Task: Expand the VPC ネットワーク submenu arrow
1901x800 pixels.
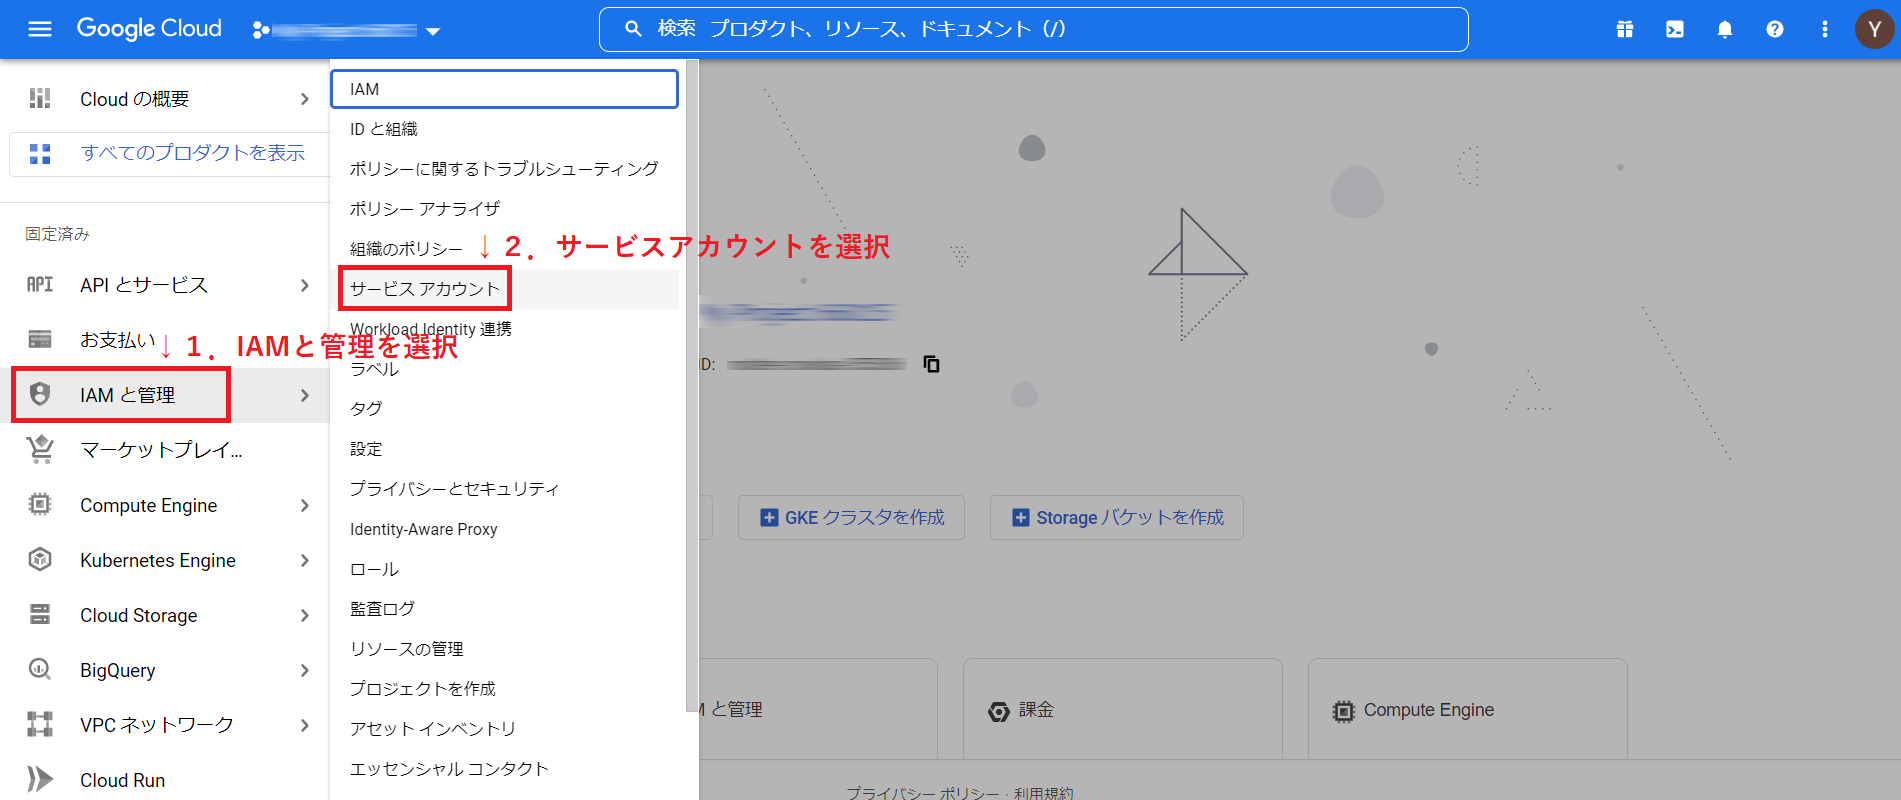Action: point(305,725)
